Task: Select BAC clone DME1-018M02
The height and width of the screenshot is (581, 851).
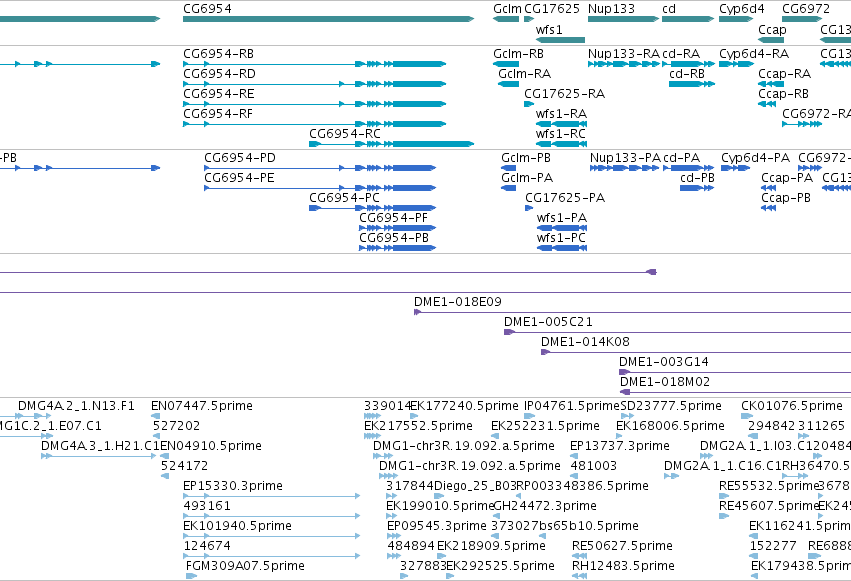Action: [665, 382]
